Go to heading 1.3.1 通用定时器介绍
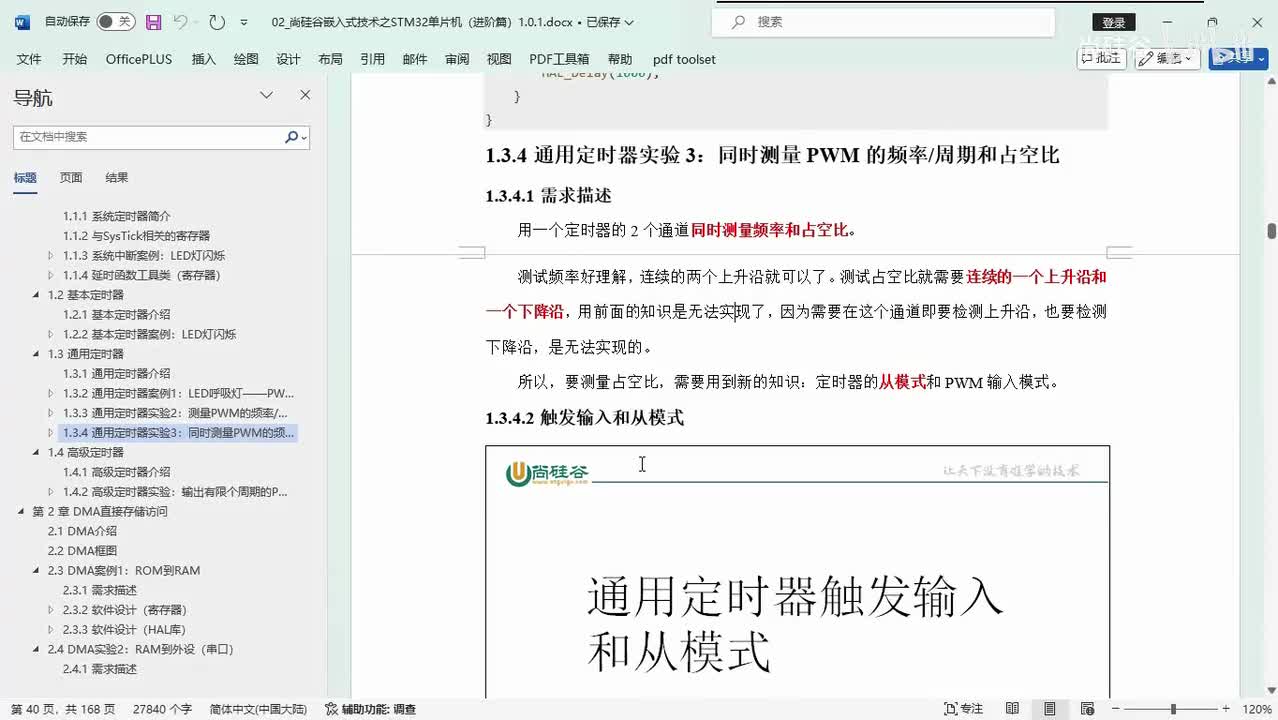 click(117, 373)
